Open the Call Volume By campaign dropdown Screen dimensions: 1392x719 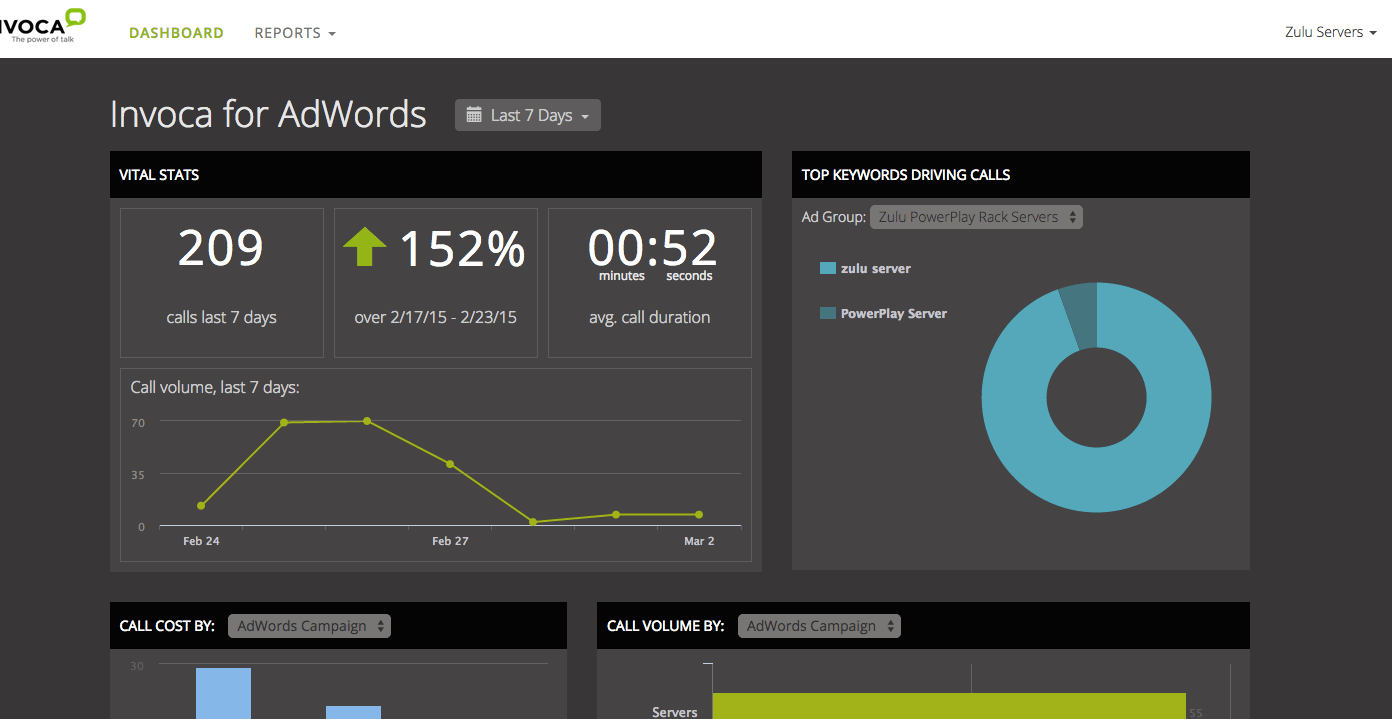click(x=819, y=626)
